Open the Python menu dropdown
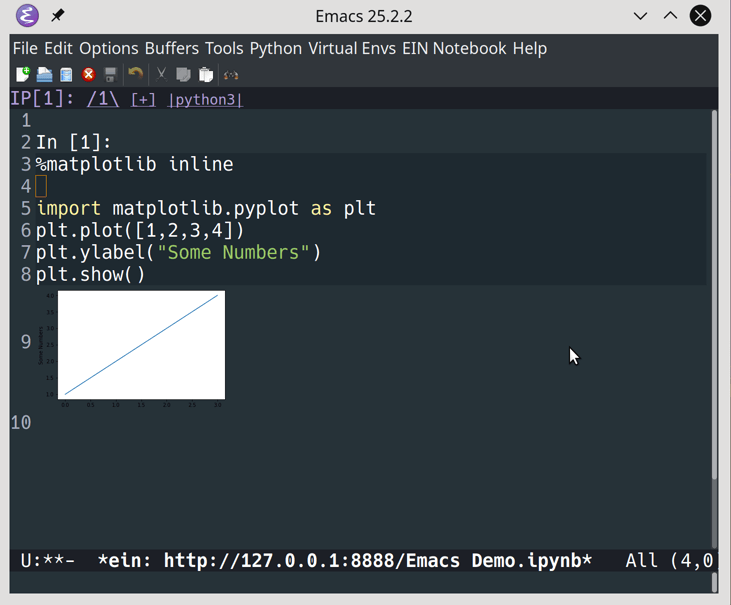 click(276, 48)
